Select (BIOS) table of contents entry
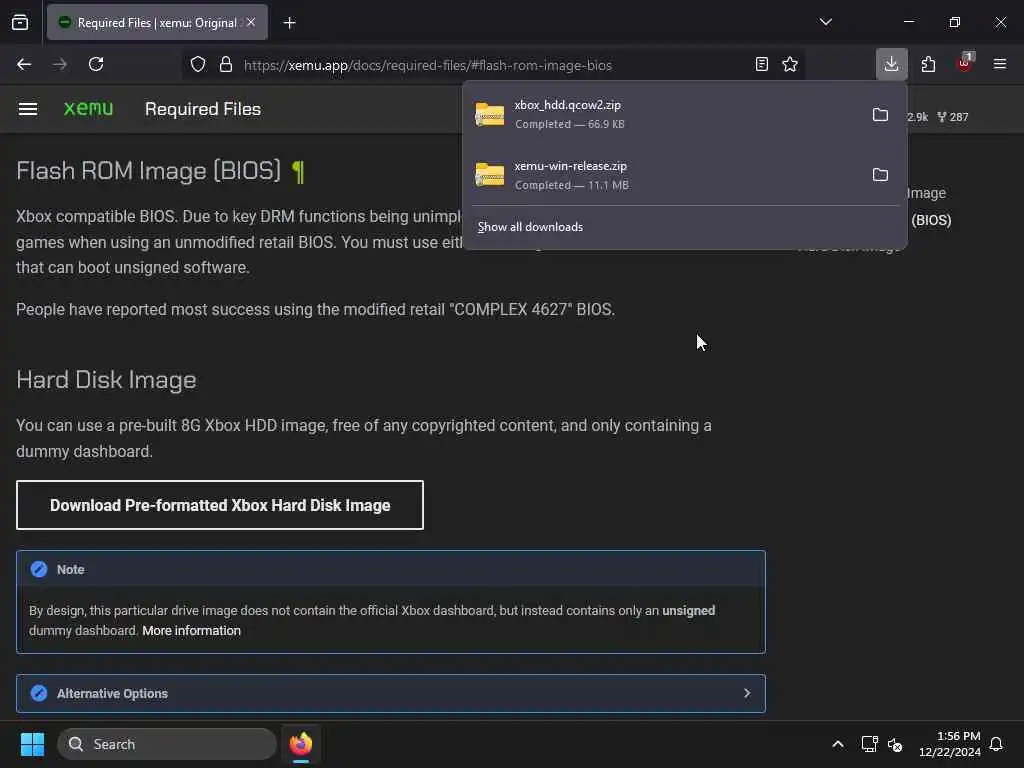 click(931, 220)
